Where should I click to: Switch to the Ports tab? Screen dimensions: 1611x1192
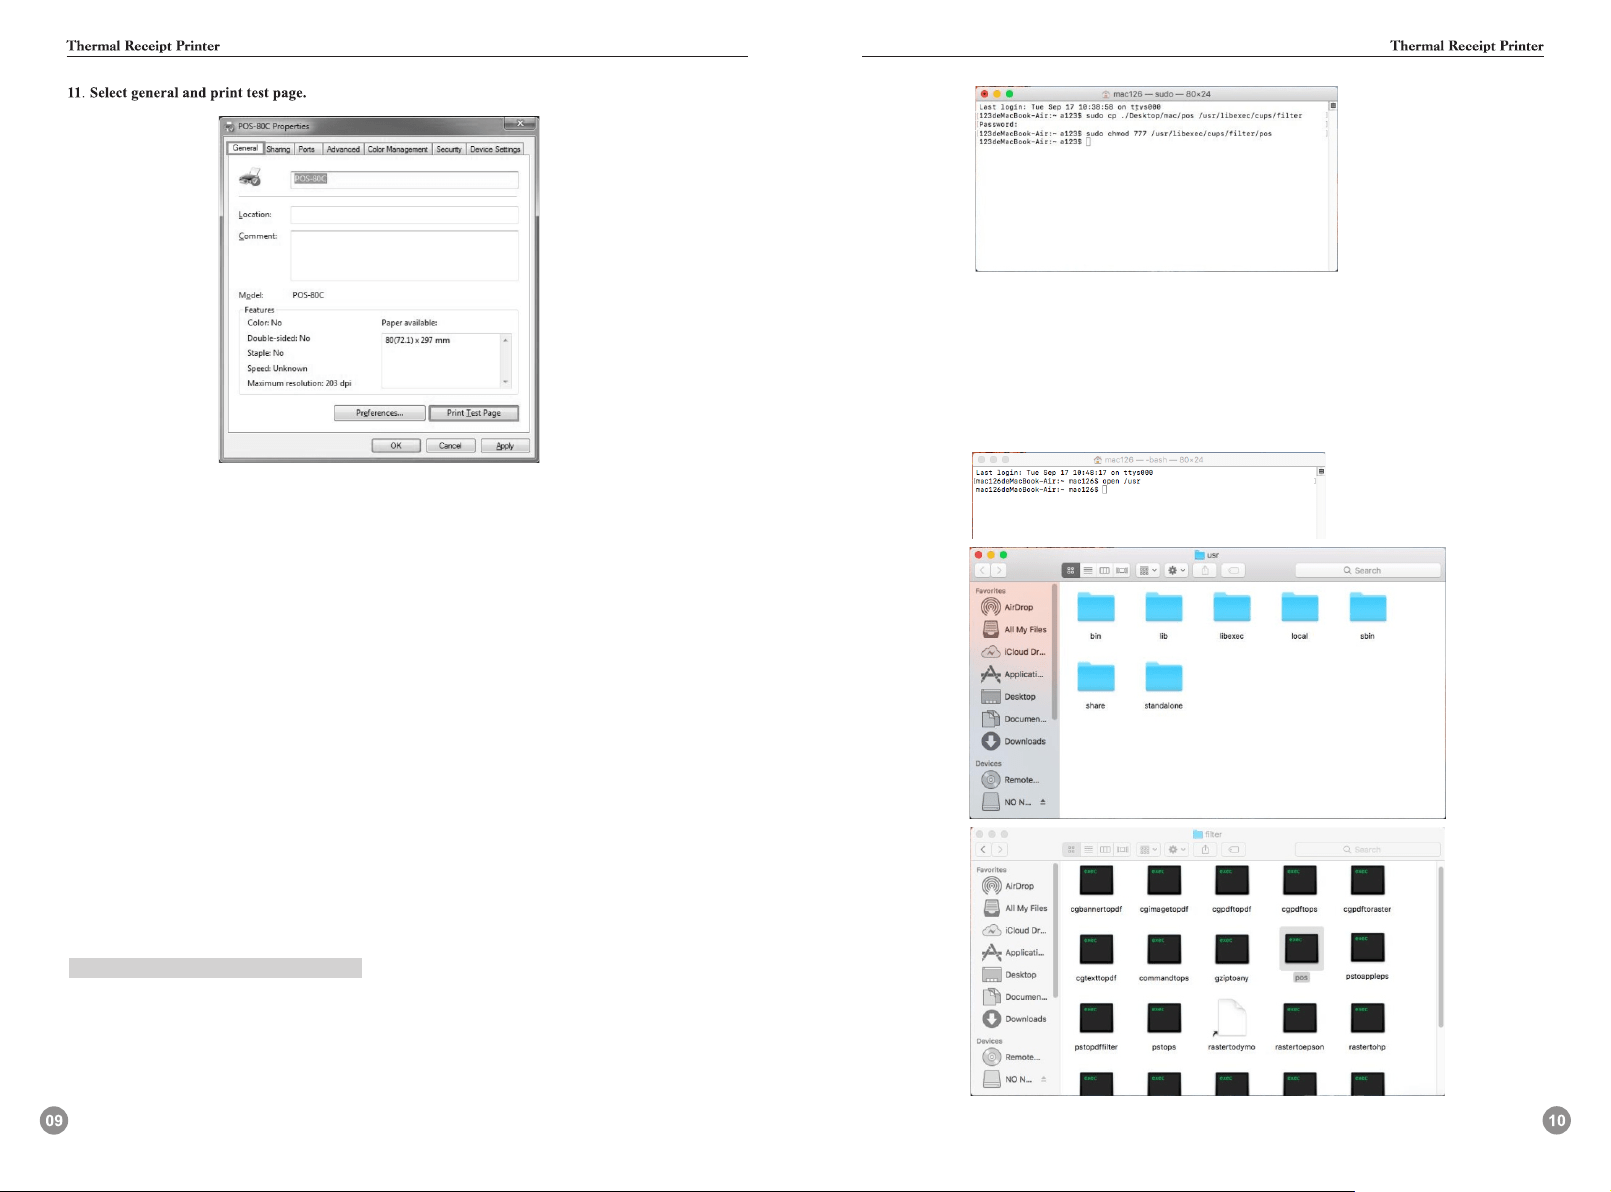307,149
